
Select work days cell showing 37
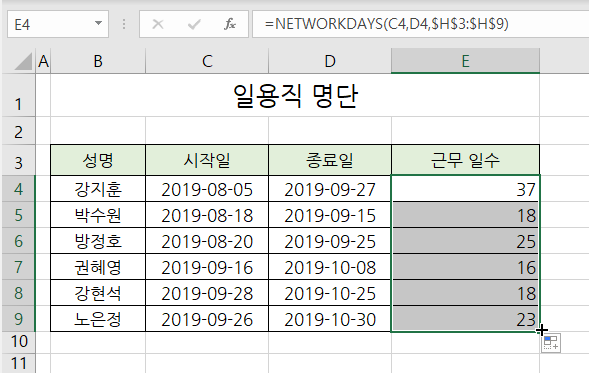click(465, 189)
